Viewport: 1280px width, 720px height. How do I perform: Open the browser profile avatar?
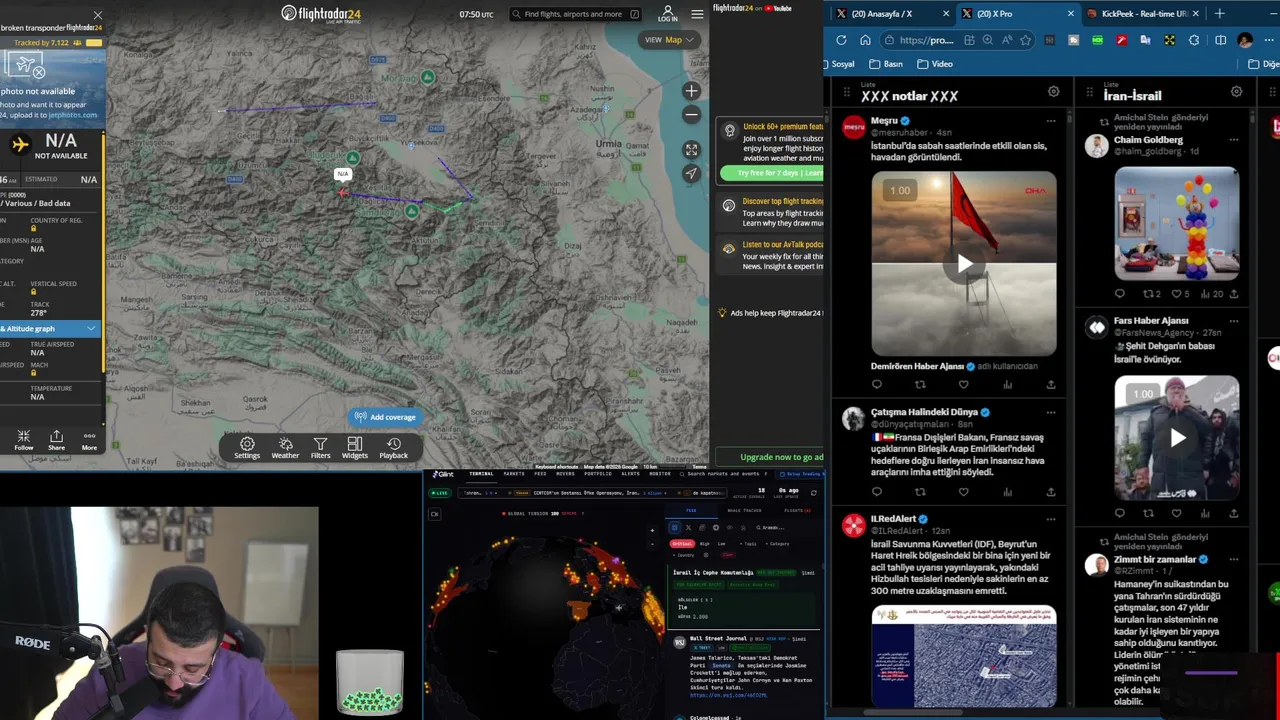(x=1245, y=40)
